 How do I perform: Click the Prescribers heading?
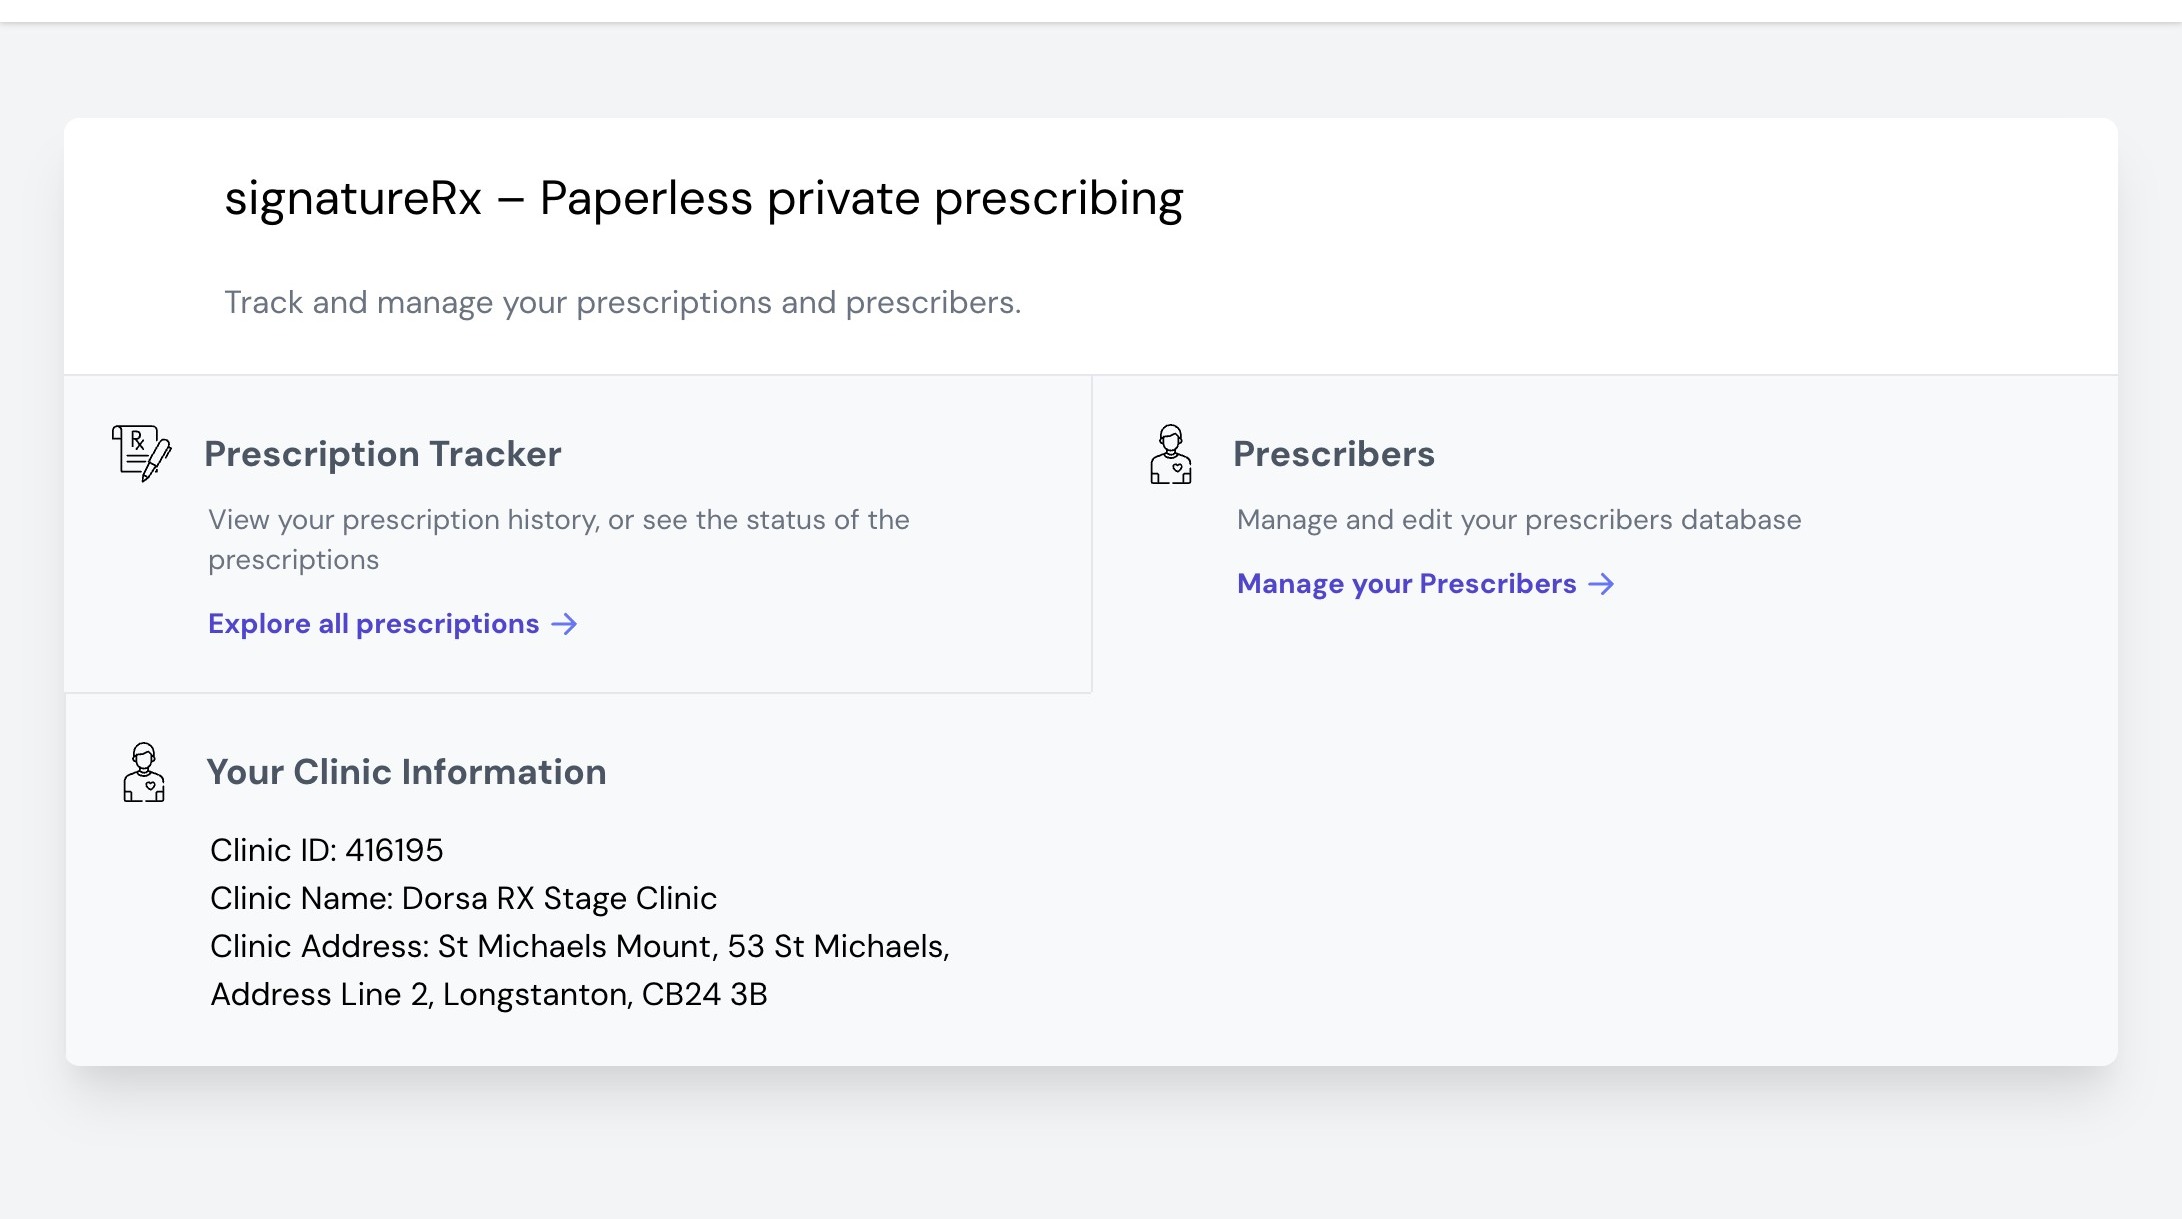coord(1333,454)
